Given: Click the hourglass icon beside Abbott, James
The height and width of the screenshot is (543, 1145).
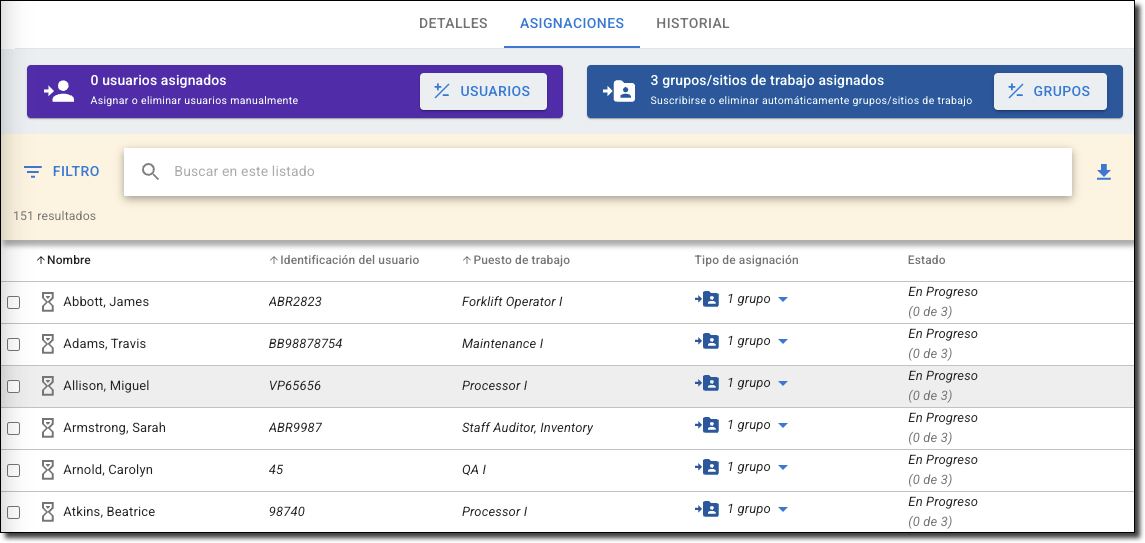Looking at the screenshot, I should pyautogui.click(x=47, y=301).
